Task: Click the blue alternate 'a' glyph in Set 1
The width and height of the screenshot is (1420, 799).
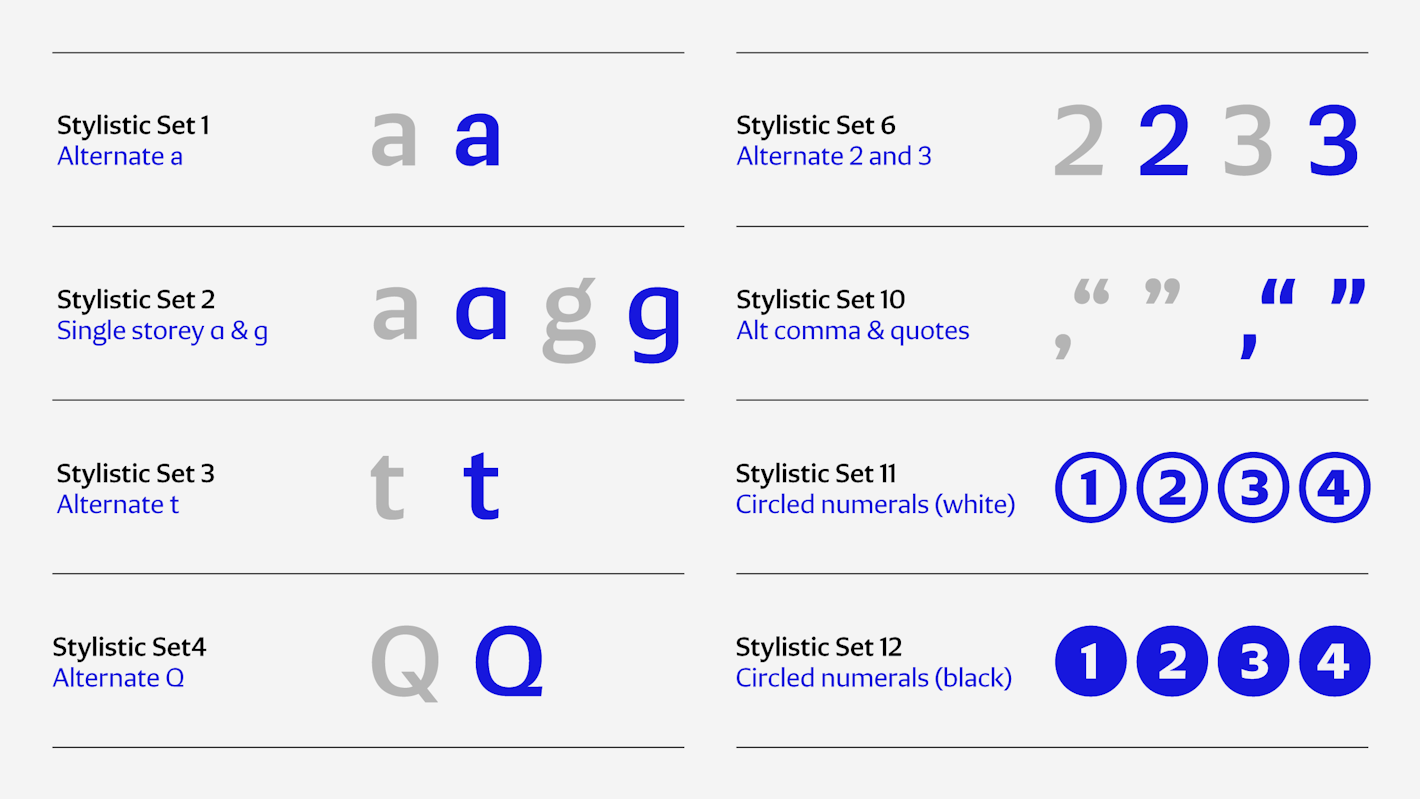Action: [x=477, y=139]
